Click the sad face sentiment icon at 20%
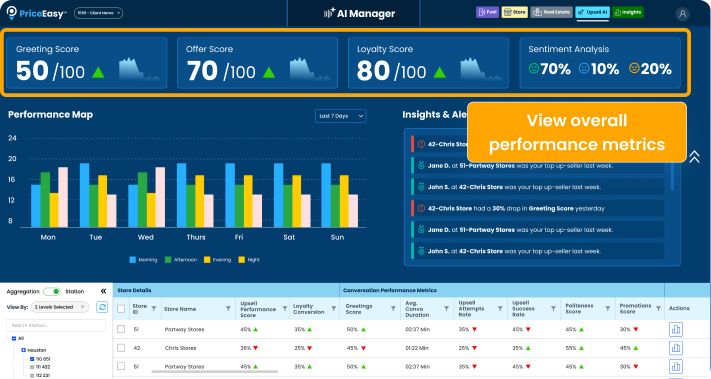 click(x=634, y=68)
